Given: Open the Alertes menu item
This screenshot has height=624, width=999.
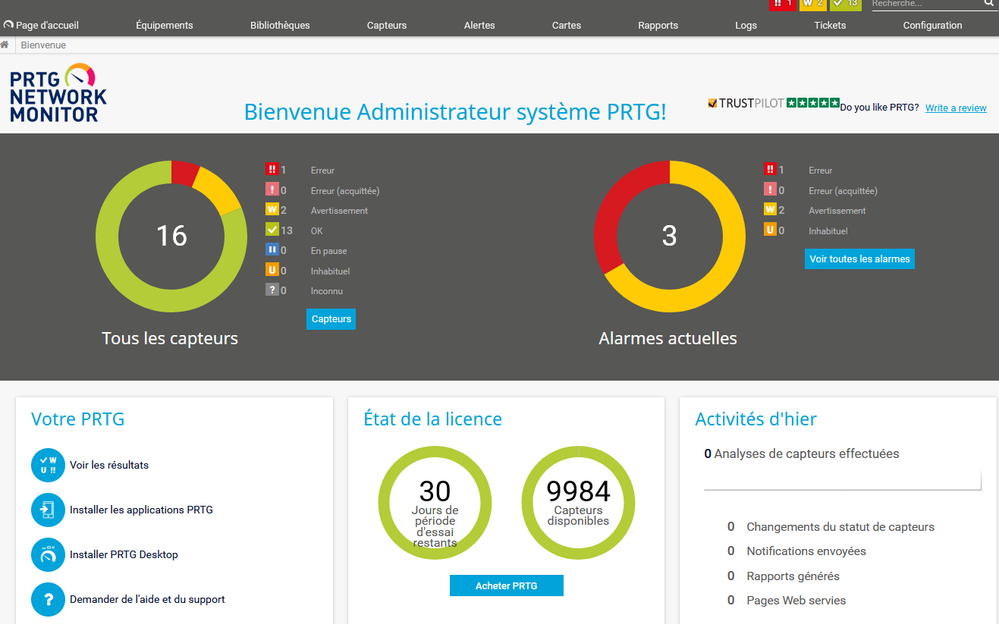Looking at the screenshot, I should click(479, 25).
